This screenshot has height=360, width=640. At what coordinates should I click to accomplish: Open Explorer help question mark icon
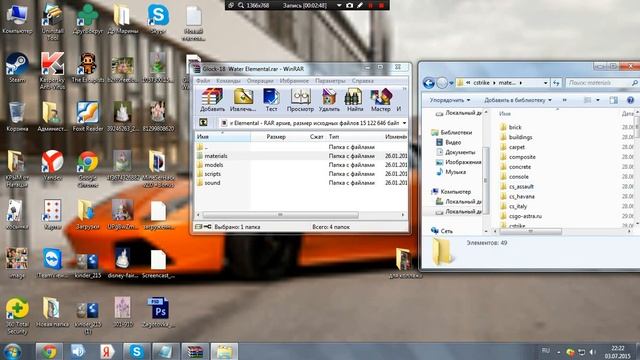tap(630, 100)
